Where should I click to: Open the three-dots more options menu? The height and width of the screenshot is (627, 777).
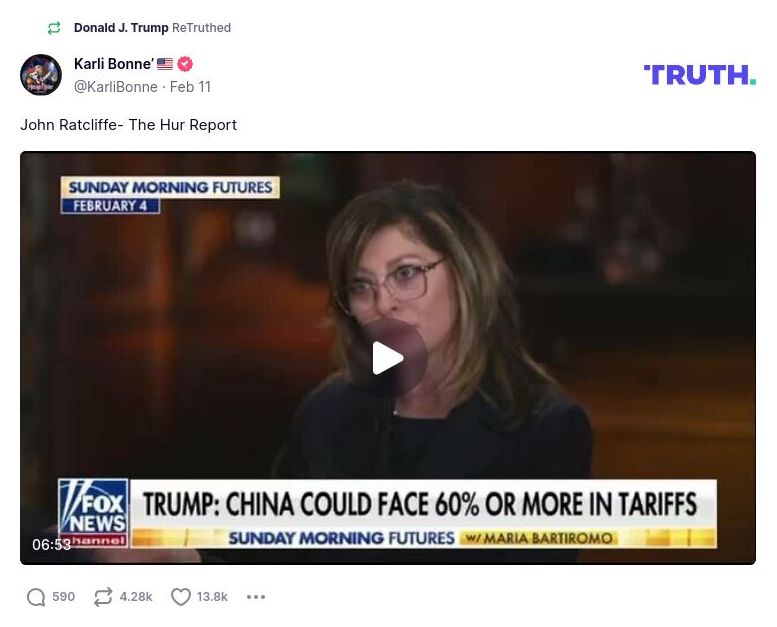tap(256, 597)
